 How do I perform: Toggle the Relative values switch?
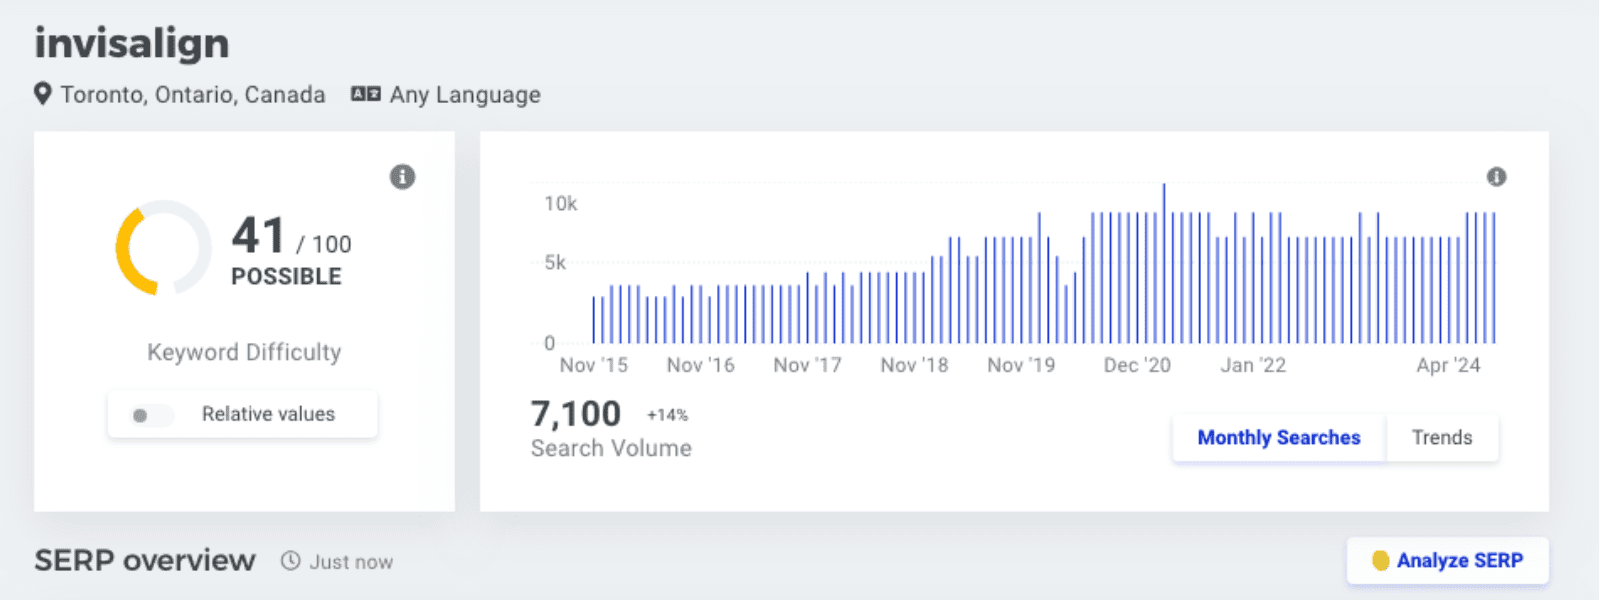point(153,415)
